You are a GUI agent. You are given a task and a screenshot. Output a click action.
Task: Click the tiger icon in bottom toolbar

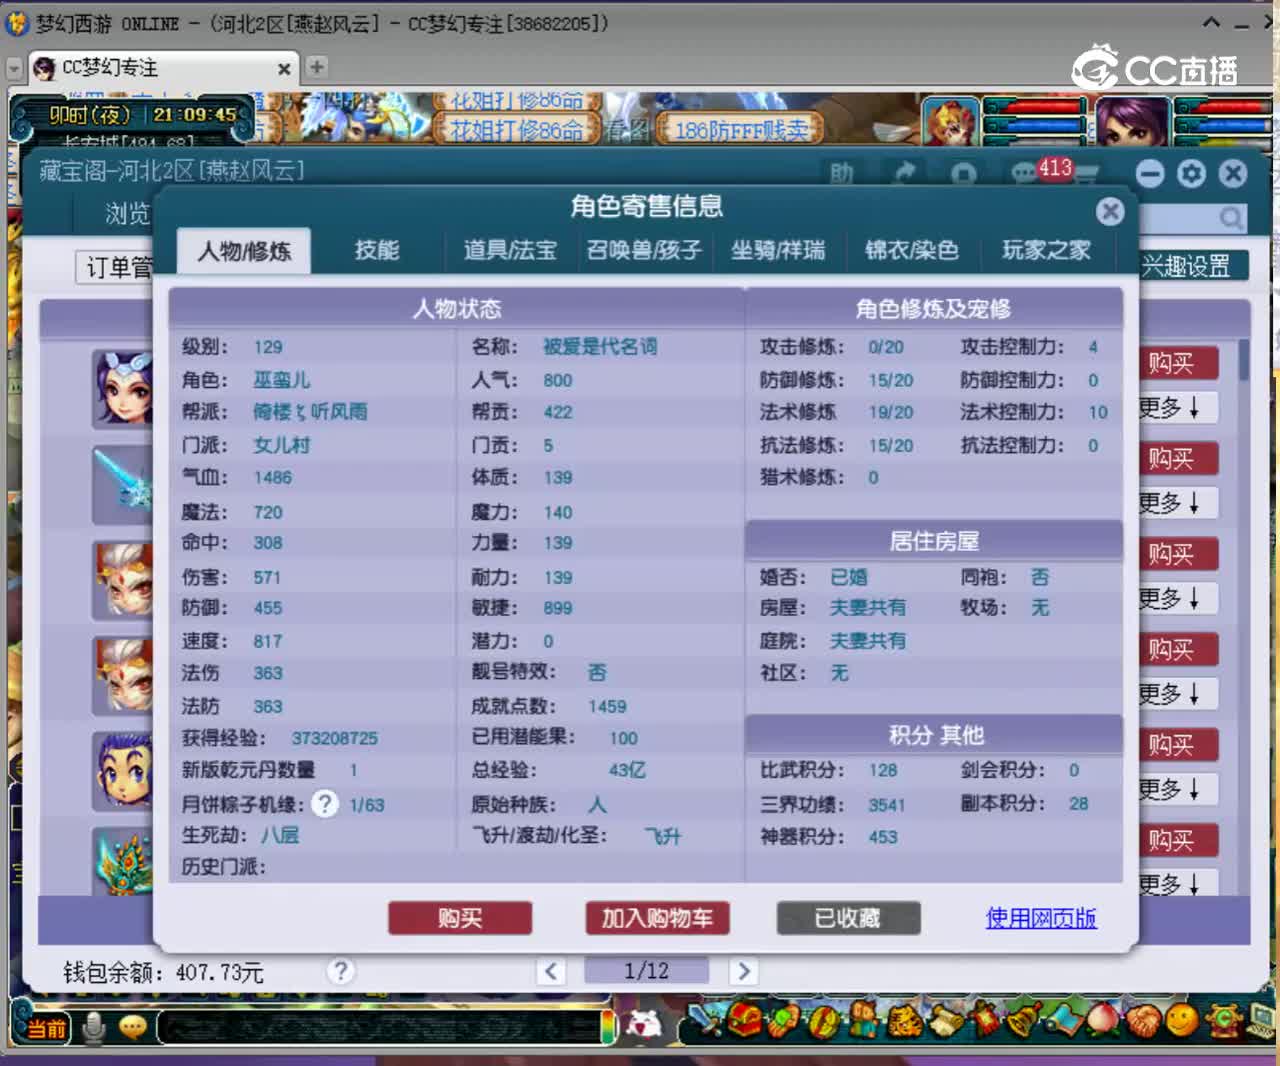(906, 1021)
